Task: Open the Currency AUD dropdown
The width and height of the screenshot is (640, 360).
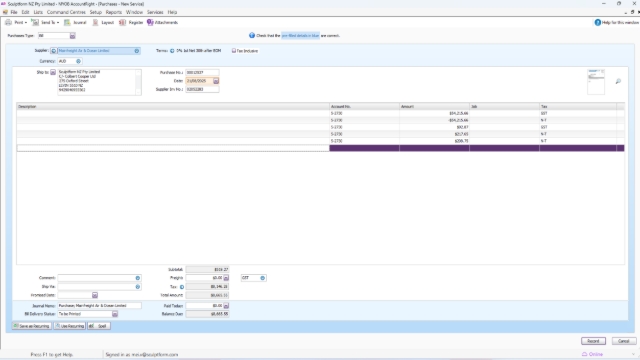Action: (78, 61)
